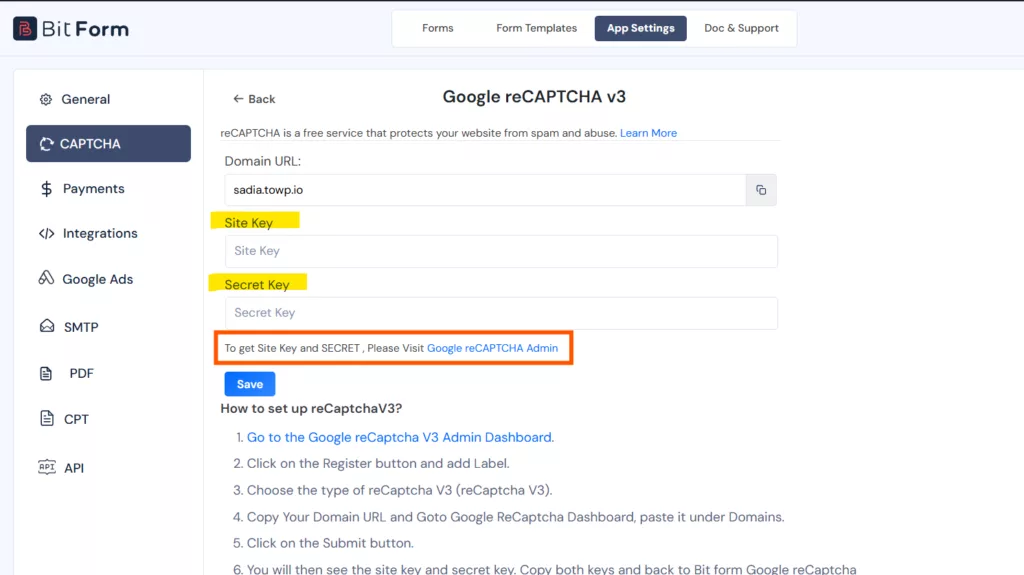Click step 'Click on the Register button and add Label.'
The height and width of the screenshot is (575, 1024).
(378, 463)
